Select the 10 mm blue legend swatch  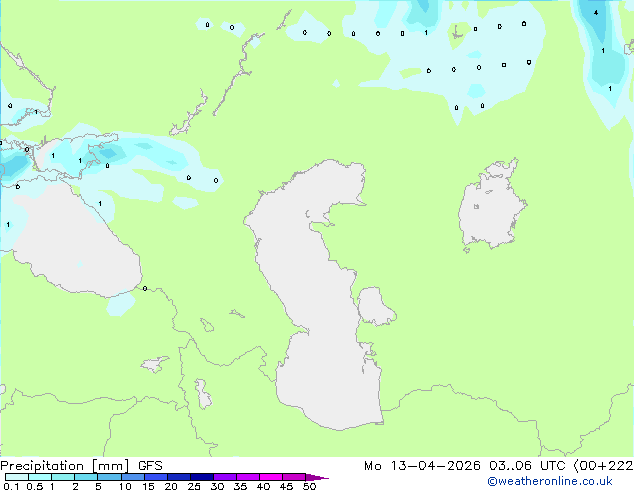pos(133,477)
